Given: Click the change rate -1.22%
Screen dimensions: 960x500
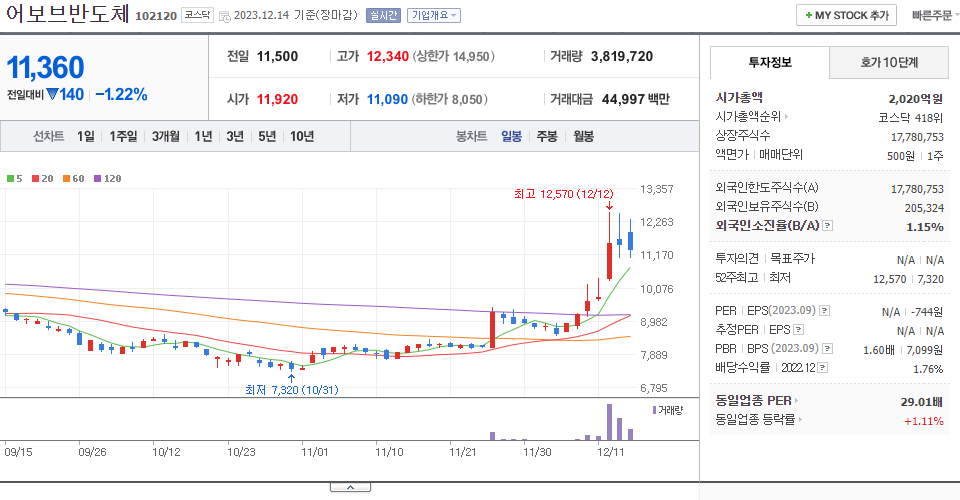Looking at the screenshot, I should coord(121,95).
